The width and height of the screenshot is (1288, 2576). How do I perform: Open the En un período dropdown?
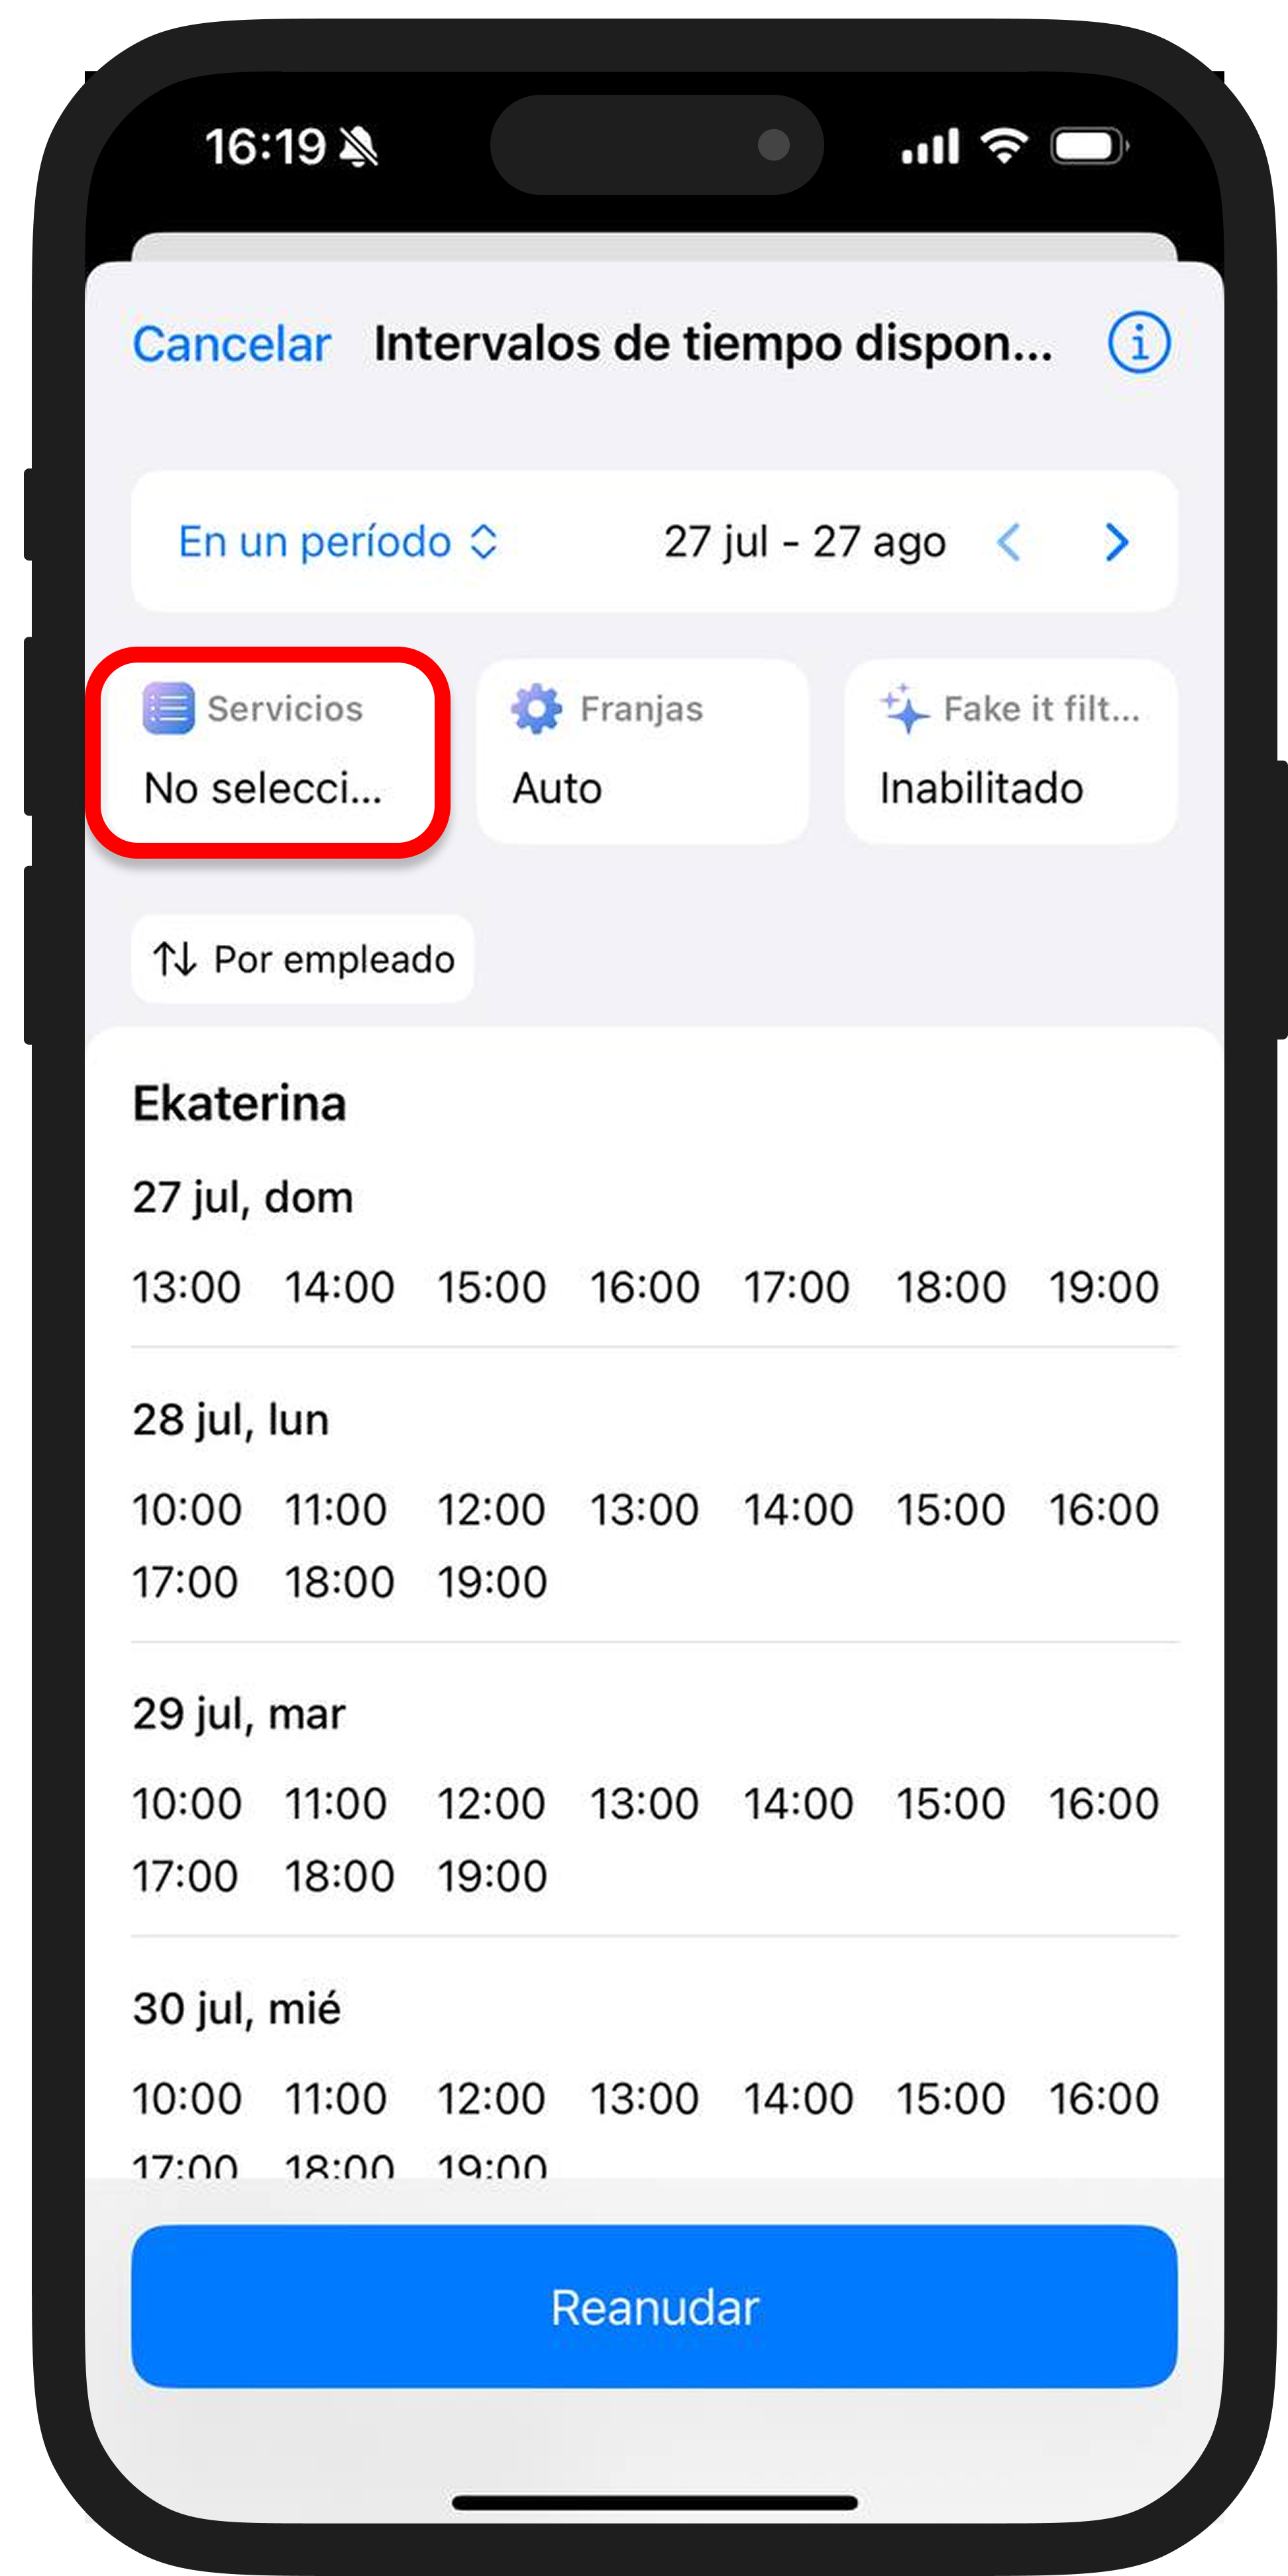tap(338, 542)
